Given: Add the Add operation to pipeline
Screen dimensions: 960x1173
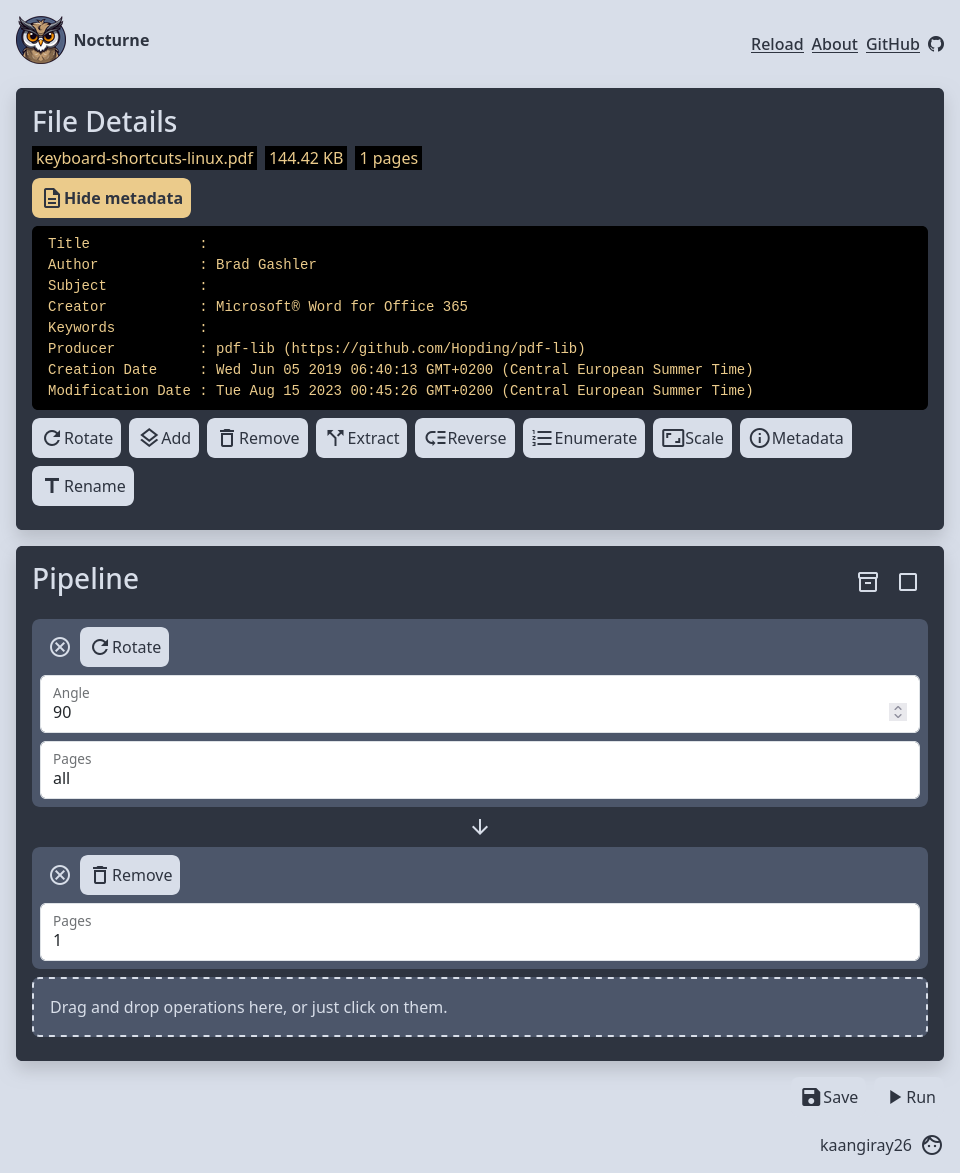Looking at the screenshot, I should (164, 438).
